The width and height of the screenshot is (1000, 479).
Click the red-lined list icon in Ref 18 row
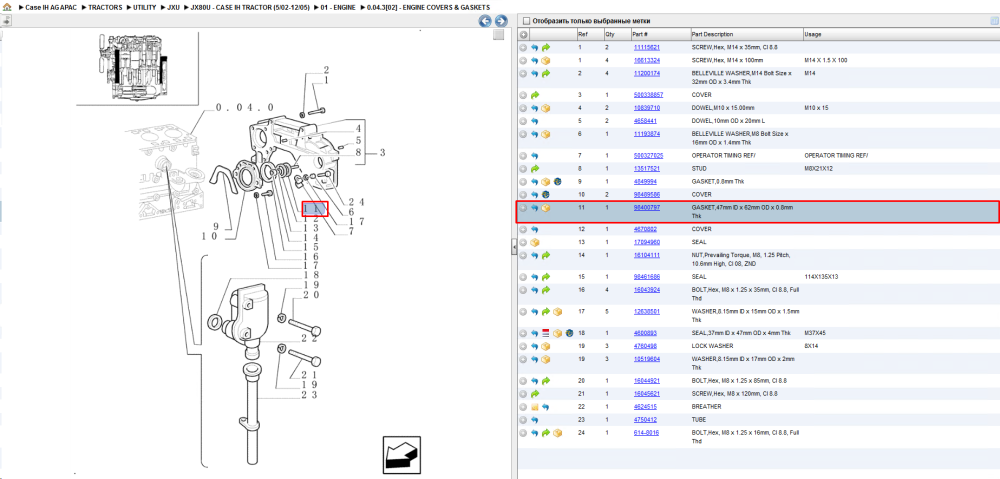[x=545, y=333]
